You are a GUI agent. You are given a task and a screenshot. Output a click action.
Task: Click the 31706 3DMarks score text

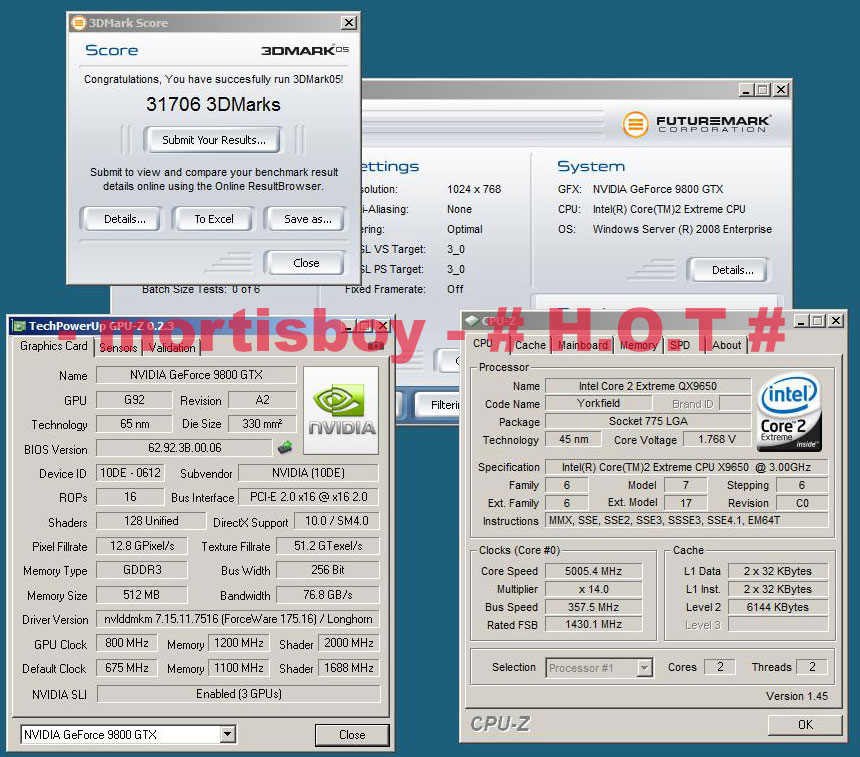point(213,104)
